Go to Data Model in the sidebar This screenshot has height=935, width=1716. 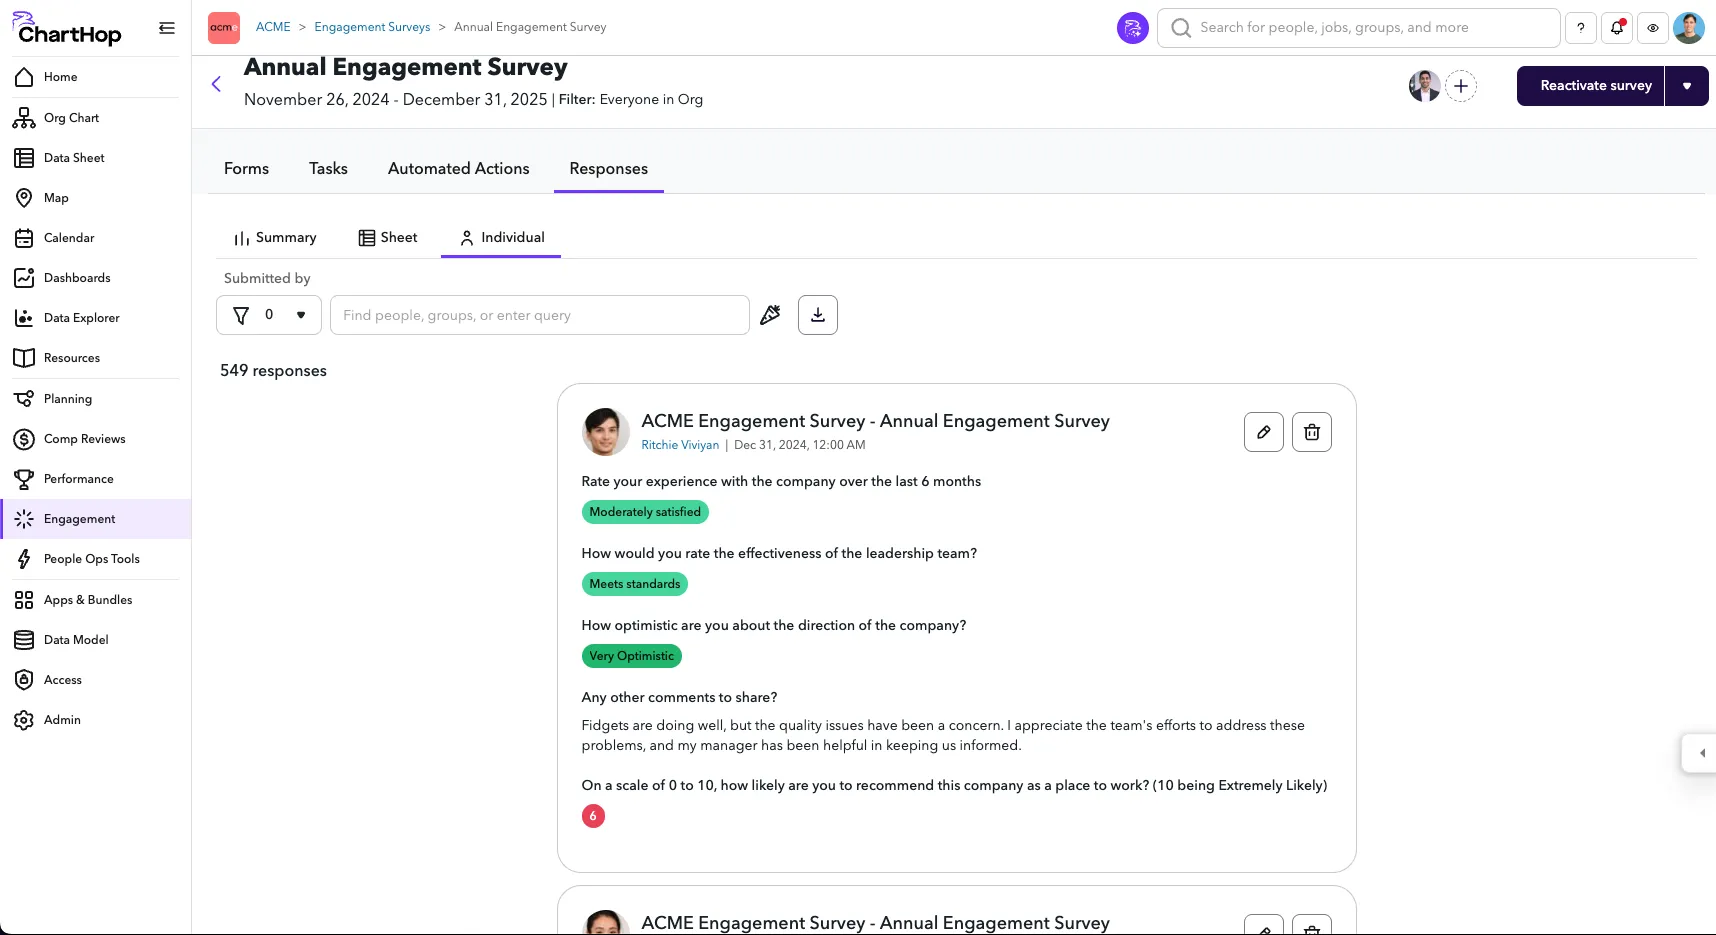[96, 640]
